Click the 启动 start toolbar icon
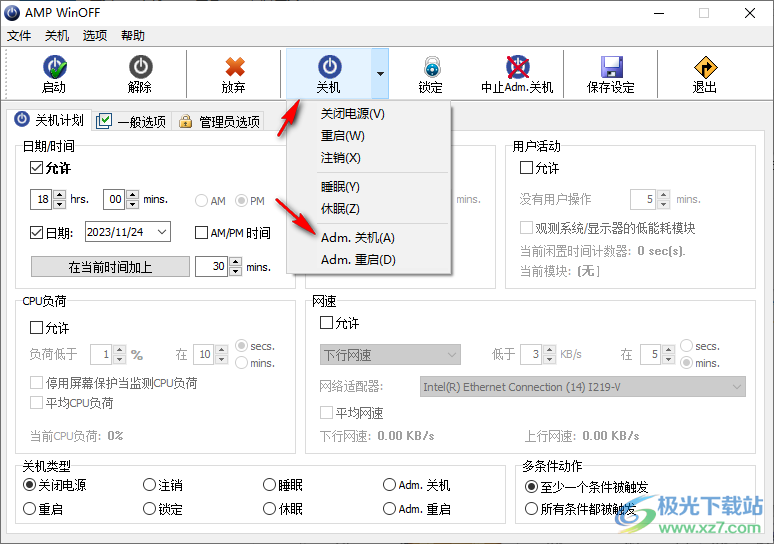The height and width of the screenshot is (544, 774). pos(54,68)
